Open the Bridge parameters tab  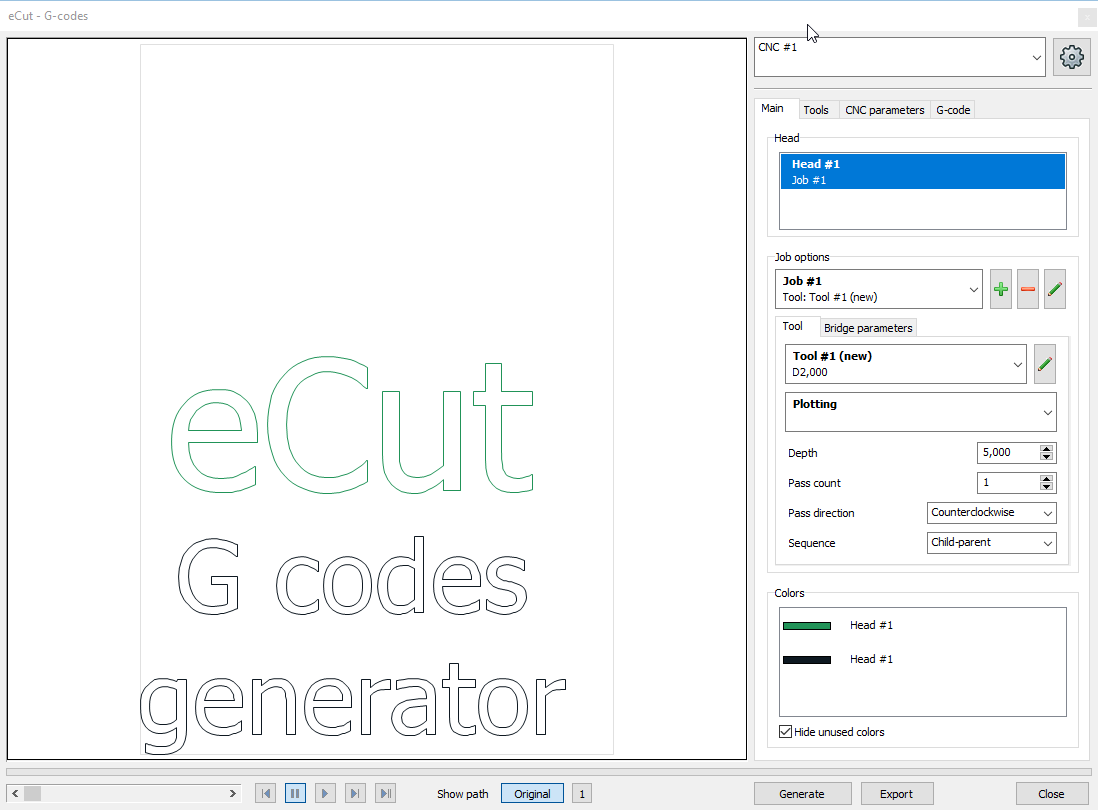tap(868, 328)
